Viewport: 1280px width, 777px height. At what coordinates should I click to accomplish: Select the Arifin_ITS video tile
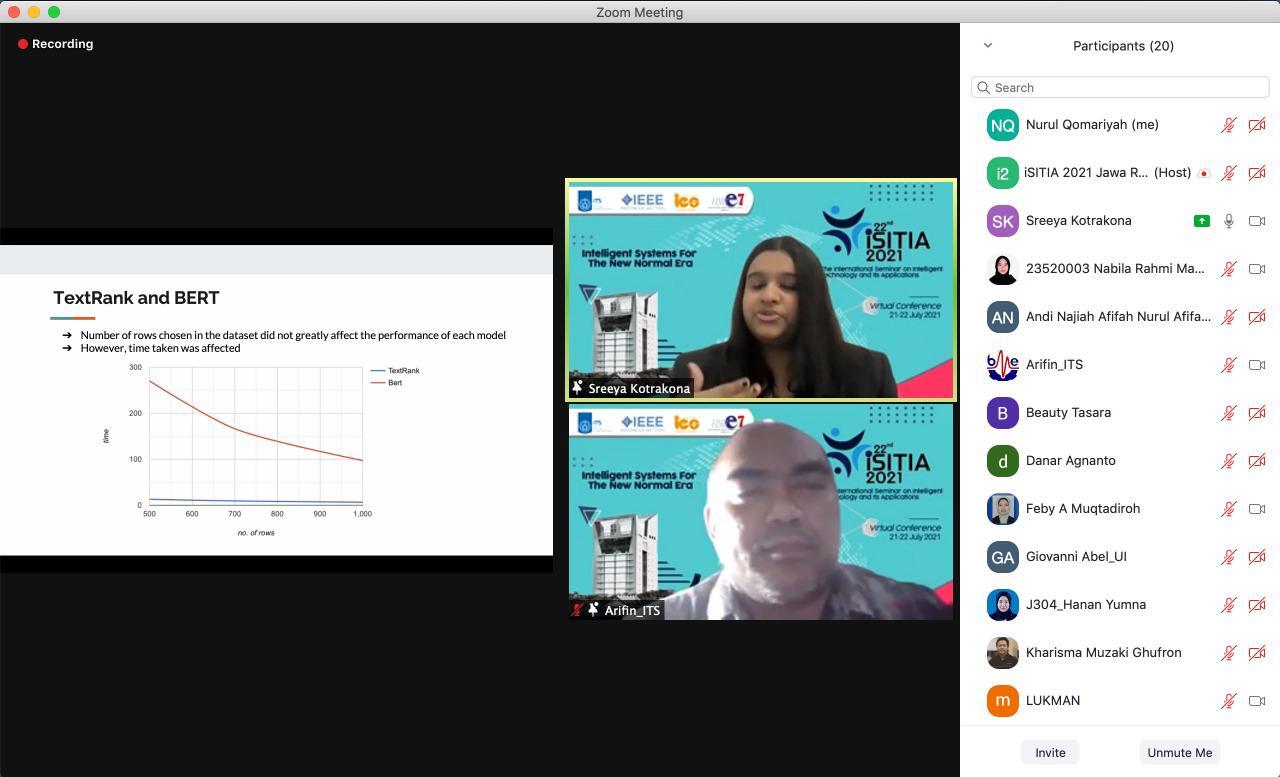pos(761,512)
